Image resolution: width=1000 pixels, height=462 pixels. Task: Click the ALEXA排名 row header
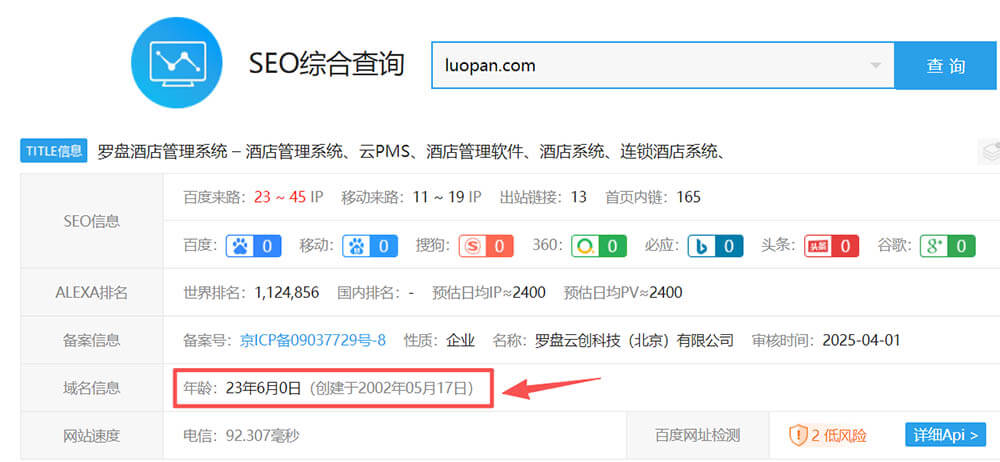[92, 293]
